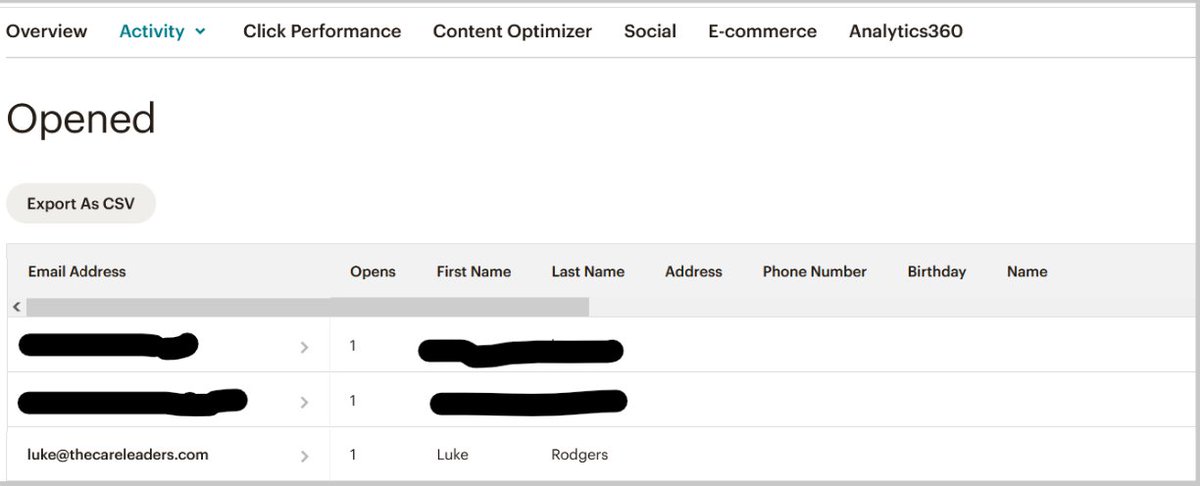
Task: Click the left arrow of horizontal scrollbar
Action: (16, 307)
